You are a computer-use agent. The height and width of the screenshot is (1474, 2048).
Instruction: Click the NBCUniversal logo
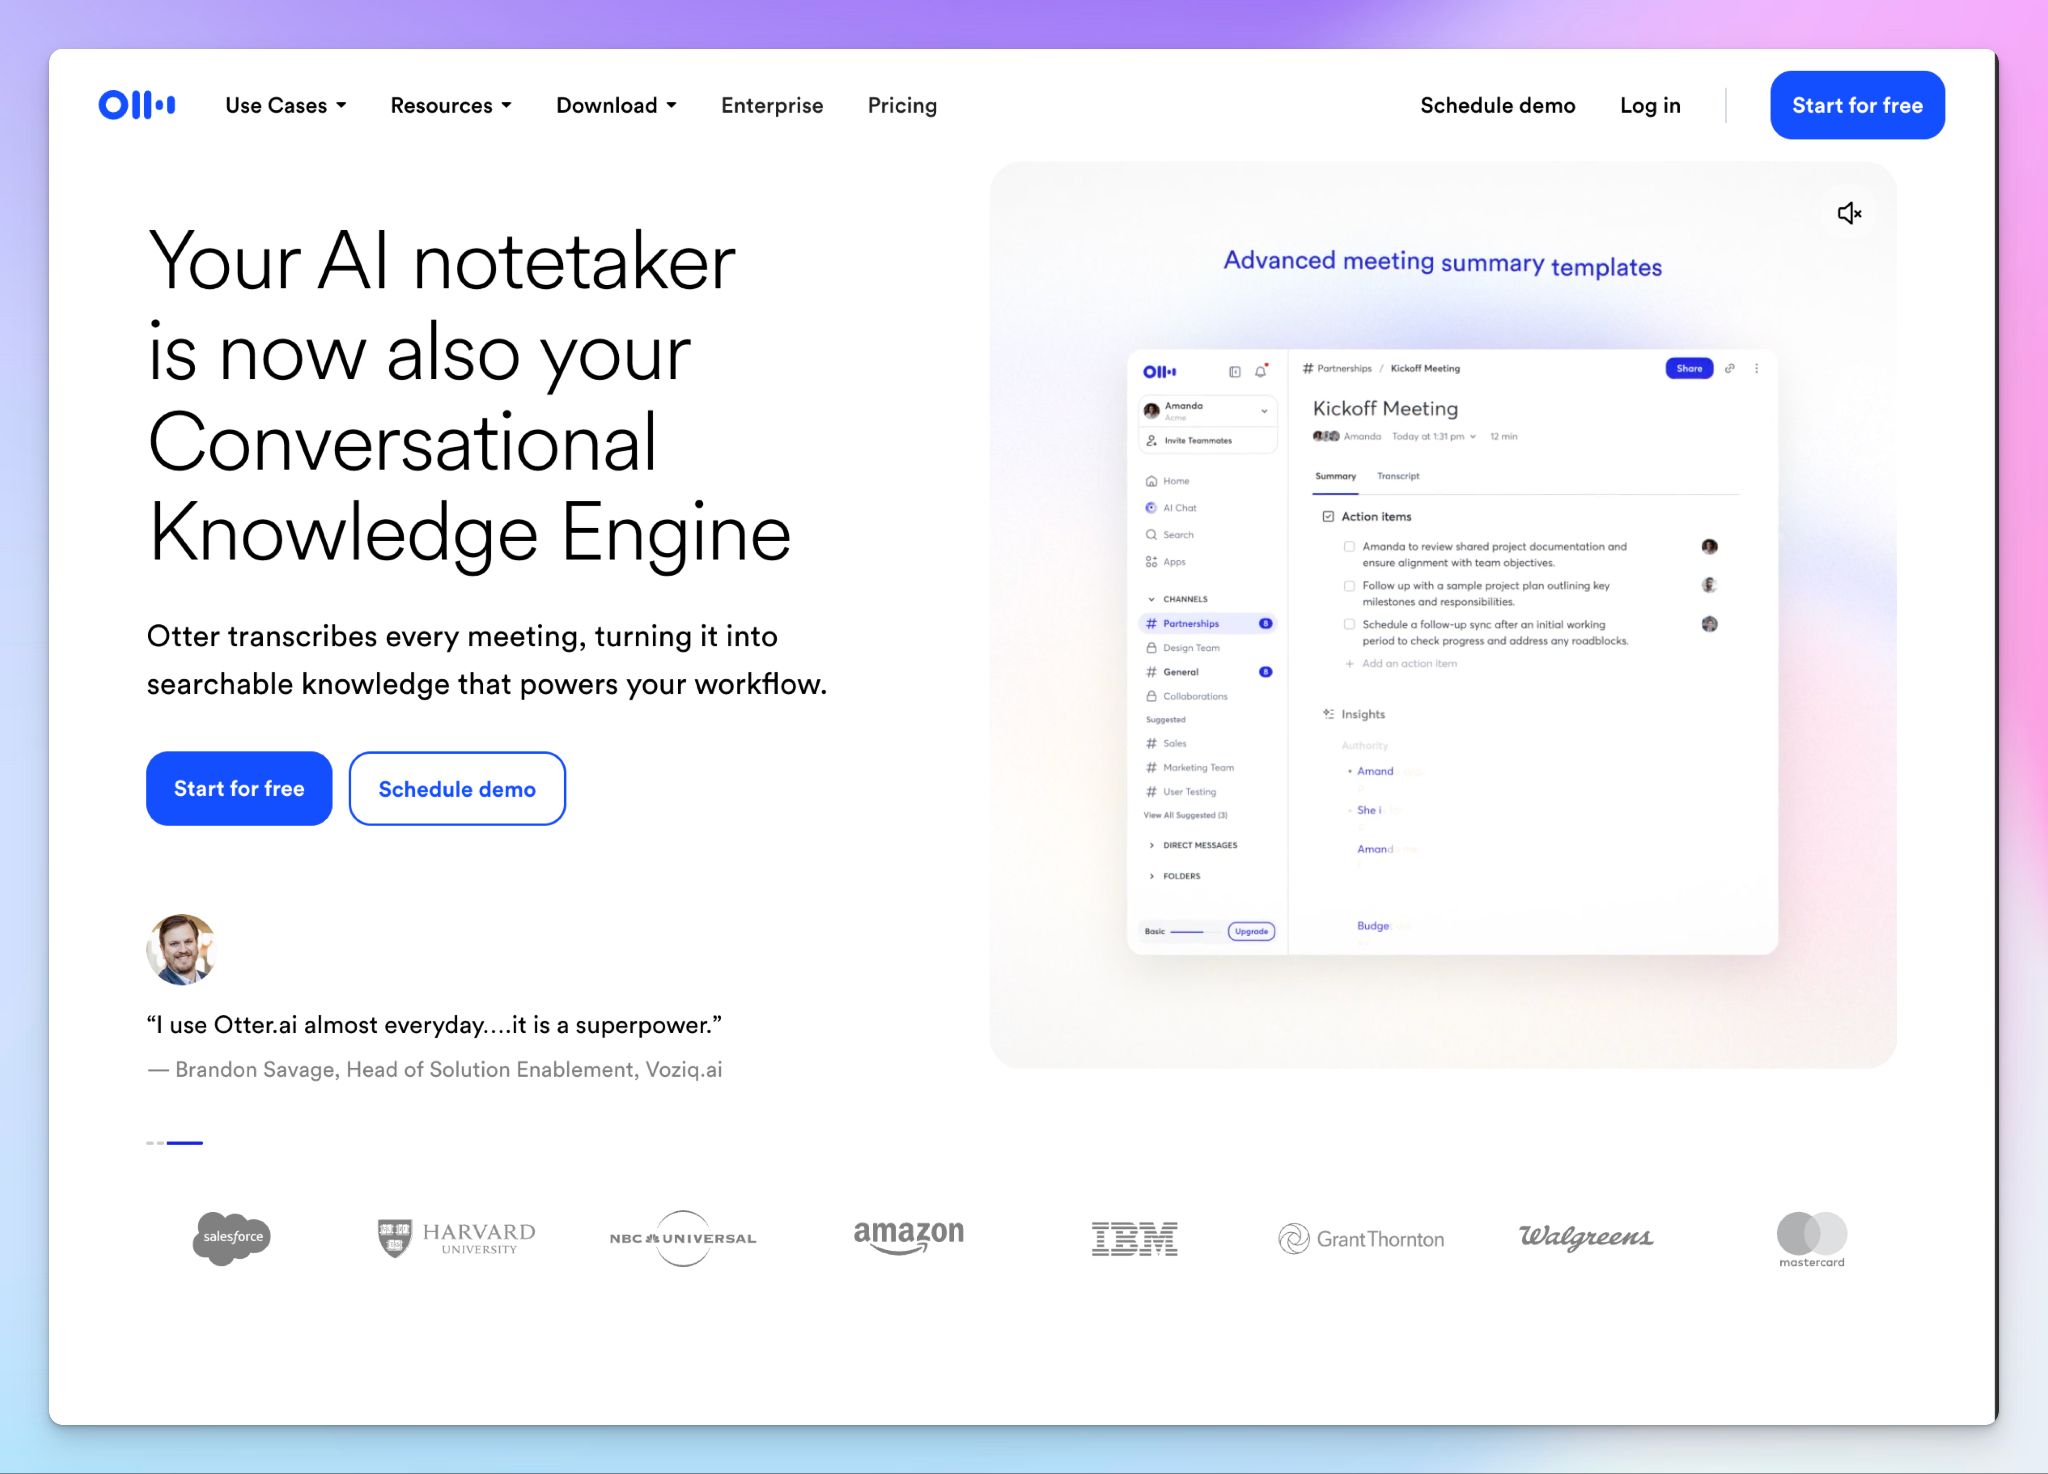point(683,1238)
